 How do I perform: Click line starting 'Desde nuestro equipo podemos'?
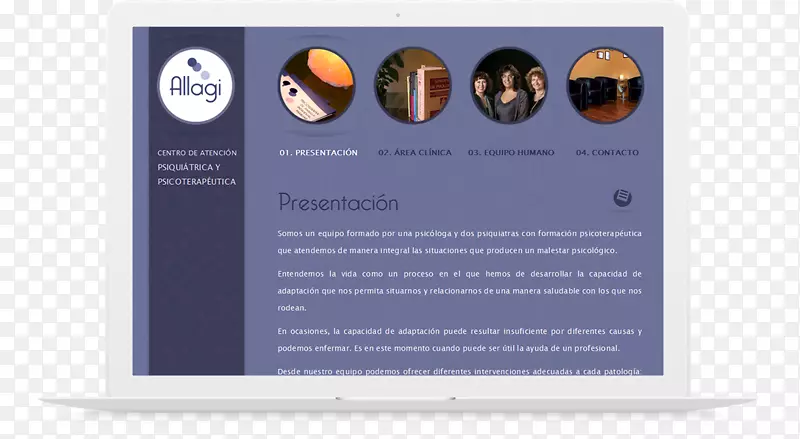(460, 372)
